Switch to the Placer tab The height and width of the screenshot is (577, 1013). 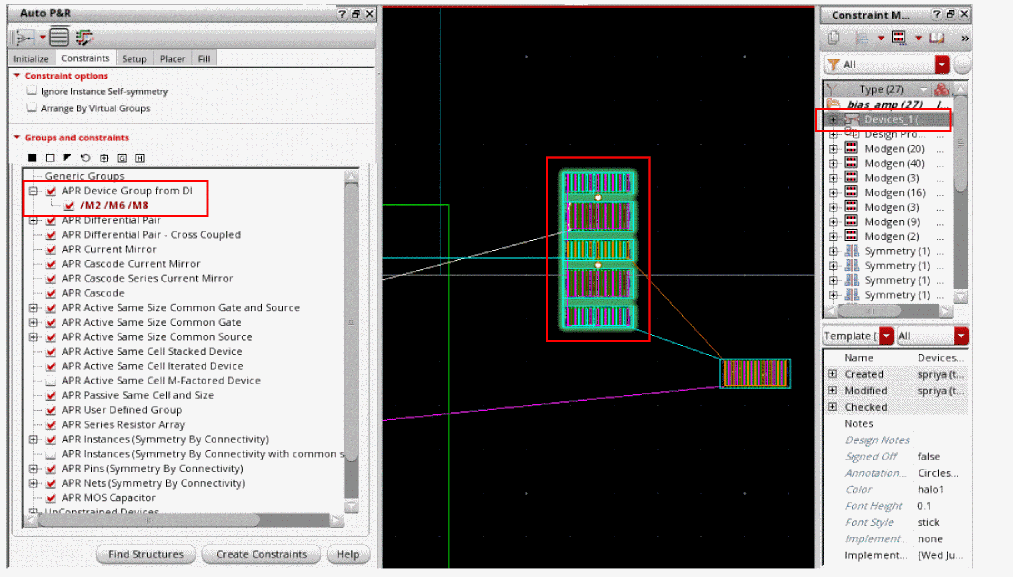click(x=172, y=59)
